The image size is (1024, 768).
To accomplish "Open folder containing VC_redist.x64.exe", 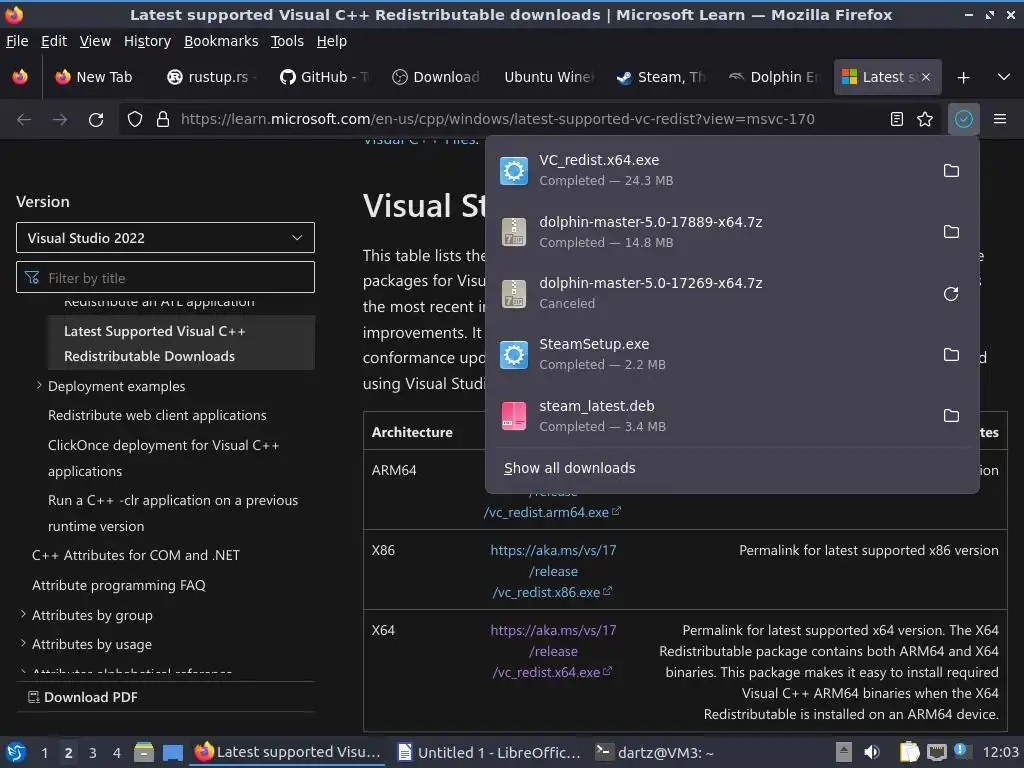I will tap(951, 170).
